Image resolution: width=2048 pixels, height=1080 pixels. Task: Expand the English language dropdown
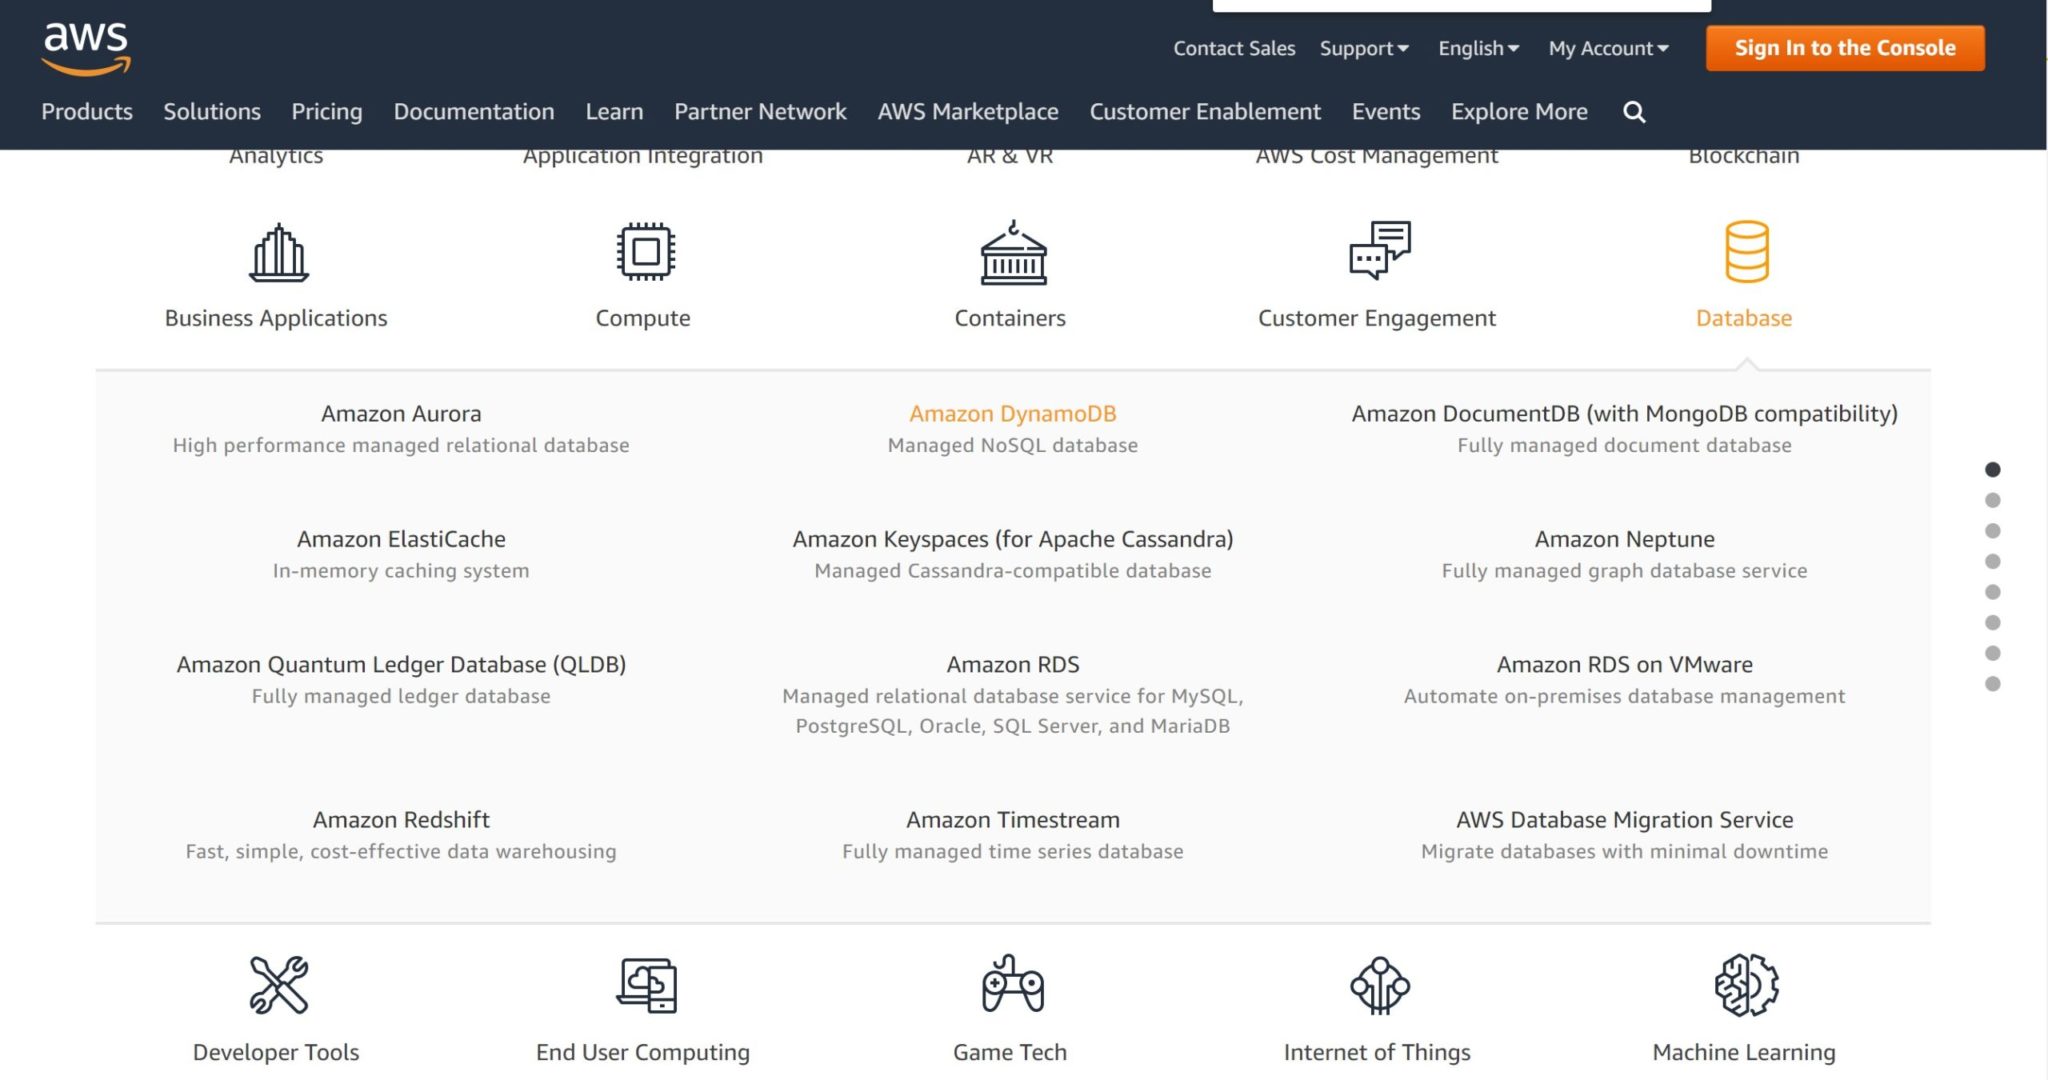(1478, 48)
